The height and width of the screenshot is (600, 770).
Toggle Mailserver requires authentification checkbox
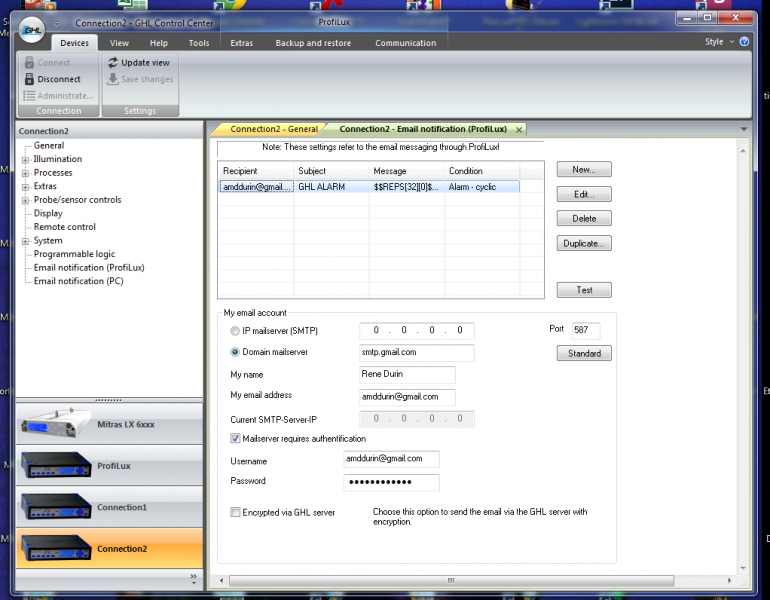coord(235,438)
